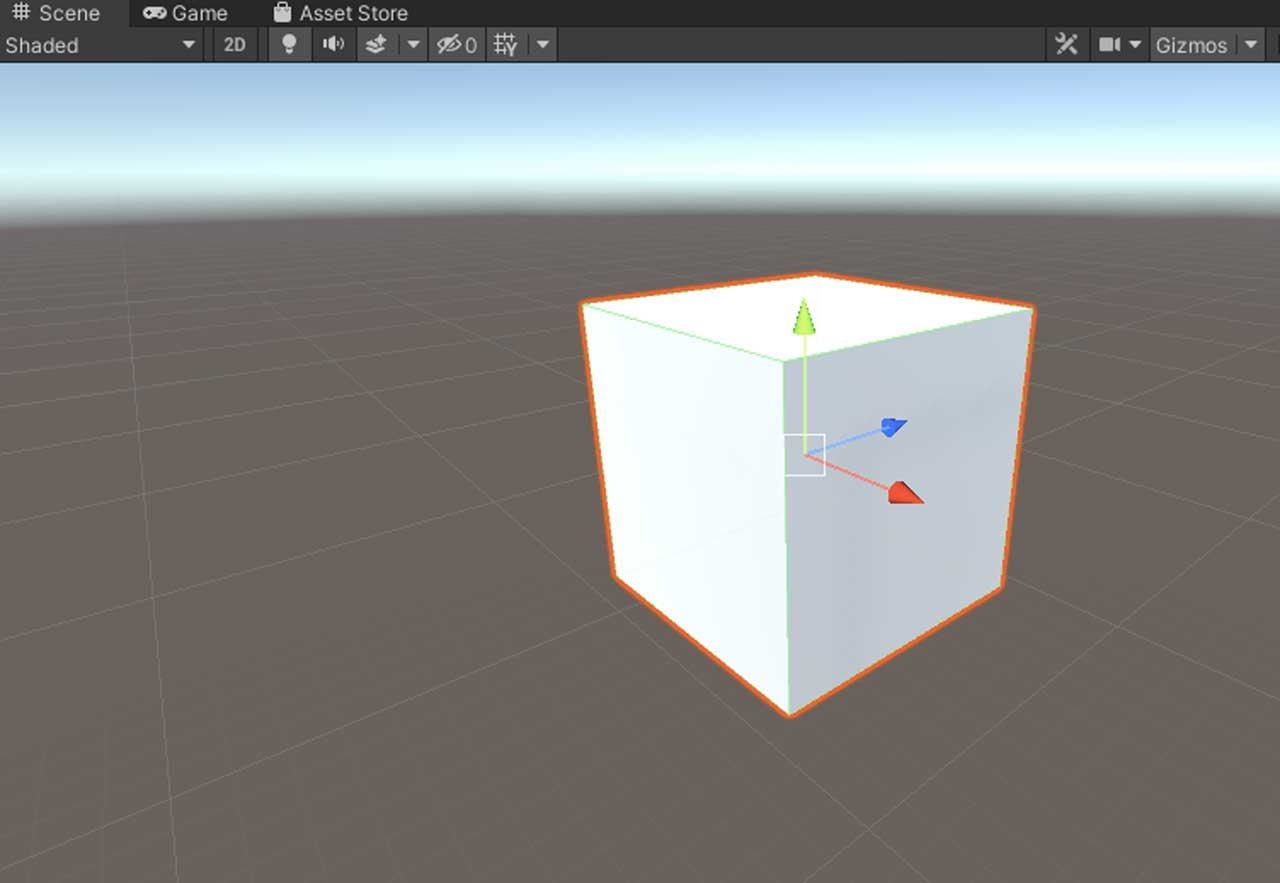This screenshot has width=1280, height=883.
Task: Toggle scene lighting with the bulb icon
Action: tap(288, 44)
